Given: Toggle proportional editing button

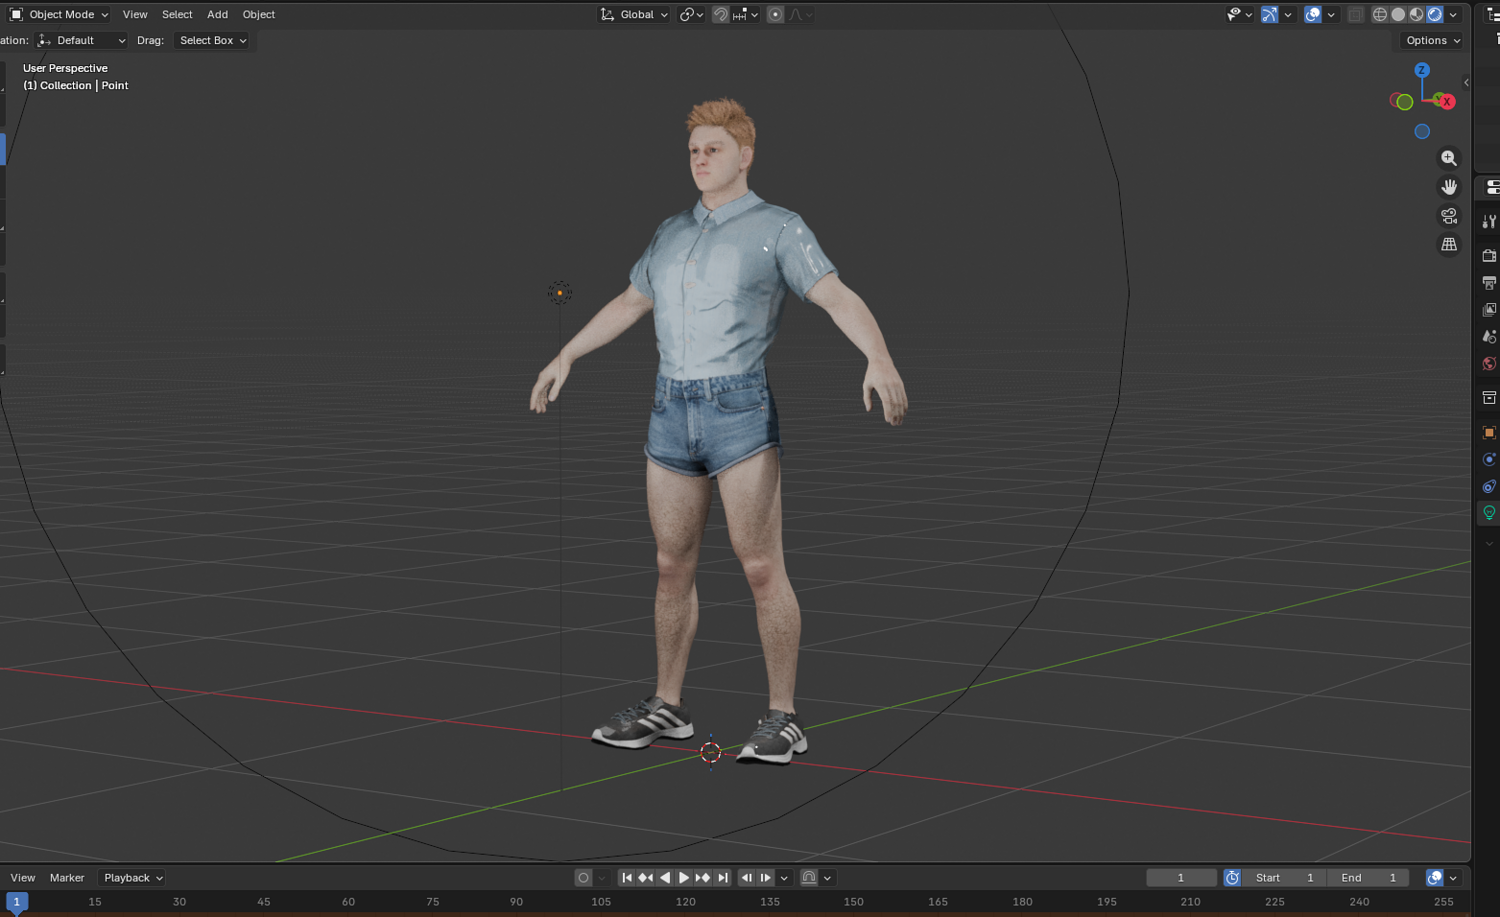Looking at the screenshot, I should (775, 14).
